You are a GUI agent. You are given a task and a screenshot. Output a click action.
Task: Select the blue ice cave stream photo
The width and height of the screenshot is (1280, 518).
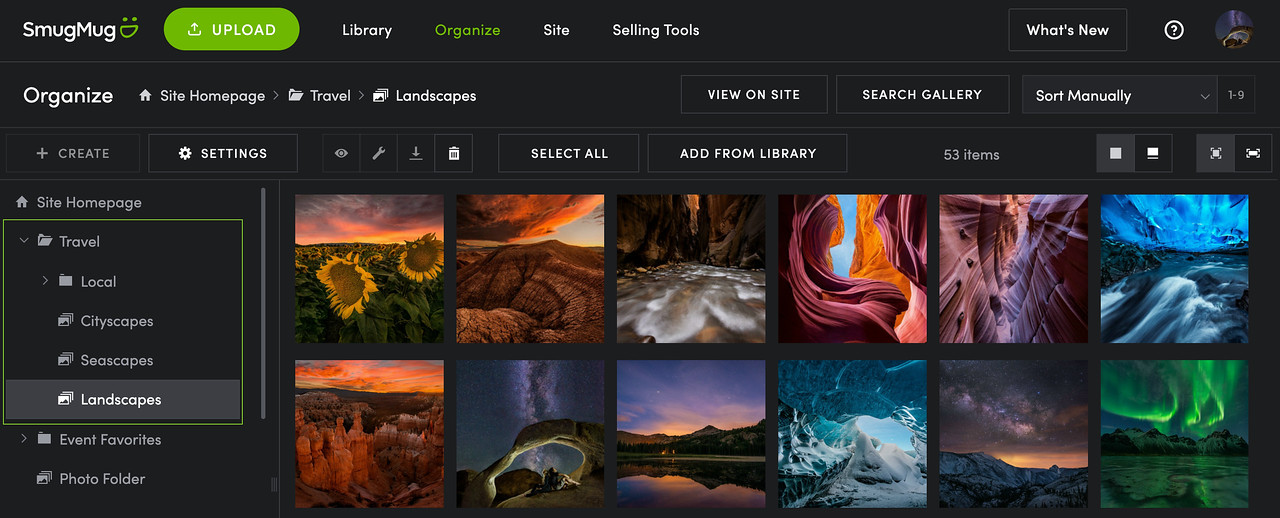pos(1174,269)
